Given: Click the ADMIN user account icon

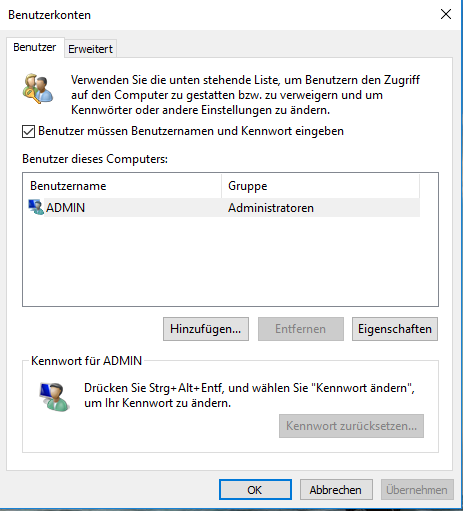Looking at the screenshot, I should (x=36, y=207).
